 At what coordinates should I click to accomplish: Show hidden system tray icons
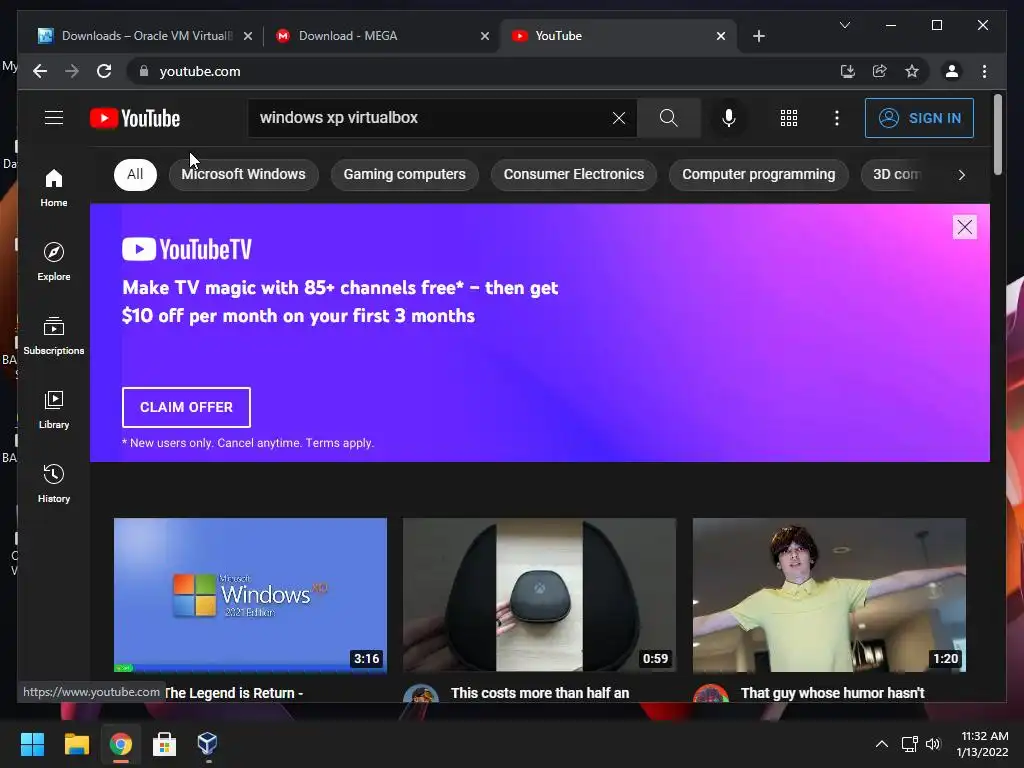(881, 744)
